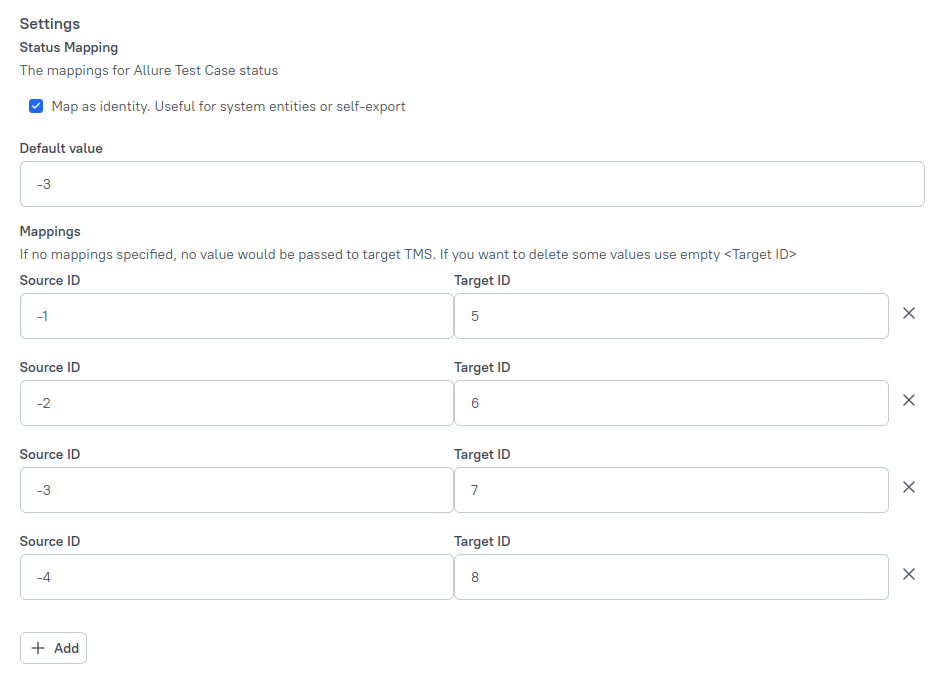Click the Source ID field containing -1
Screen dimensions: 945x684
coord(236,315)
